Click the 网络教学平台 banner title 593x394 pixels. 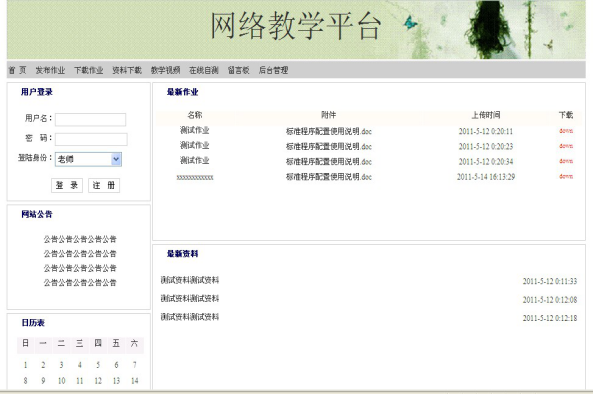coord(295,26)
